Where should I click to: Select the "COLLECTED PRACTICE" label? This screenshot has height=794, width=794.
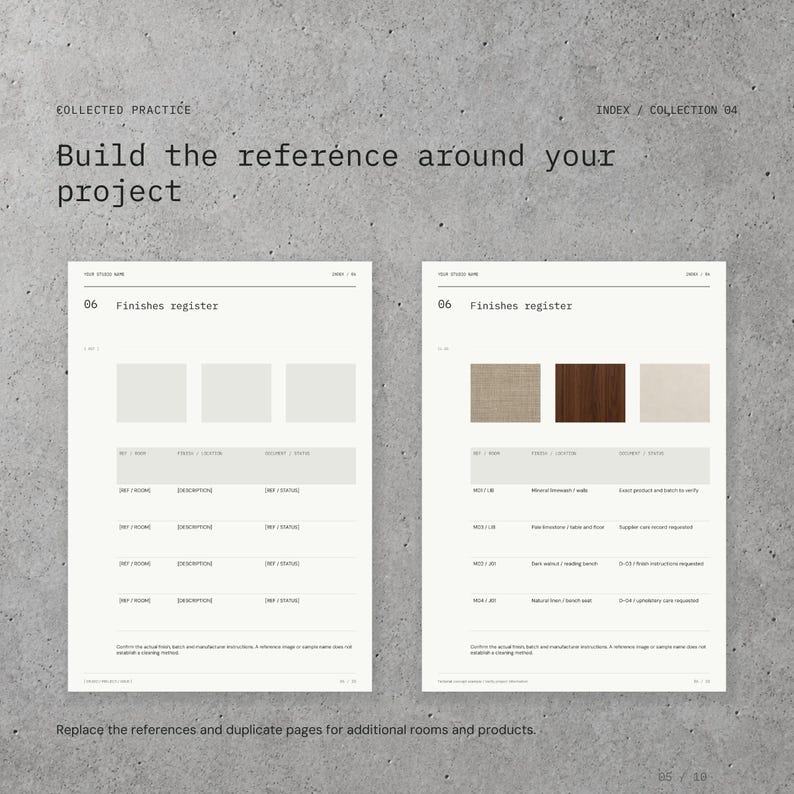pos(124,110)
